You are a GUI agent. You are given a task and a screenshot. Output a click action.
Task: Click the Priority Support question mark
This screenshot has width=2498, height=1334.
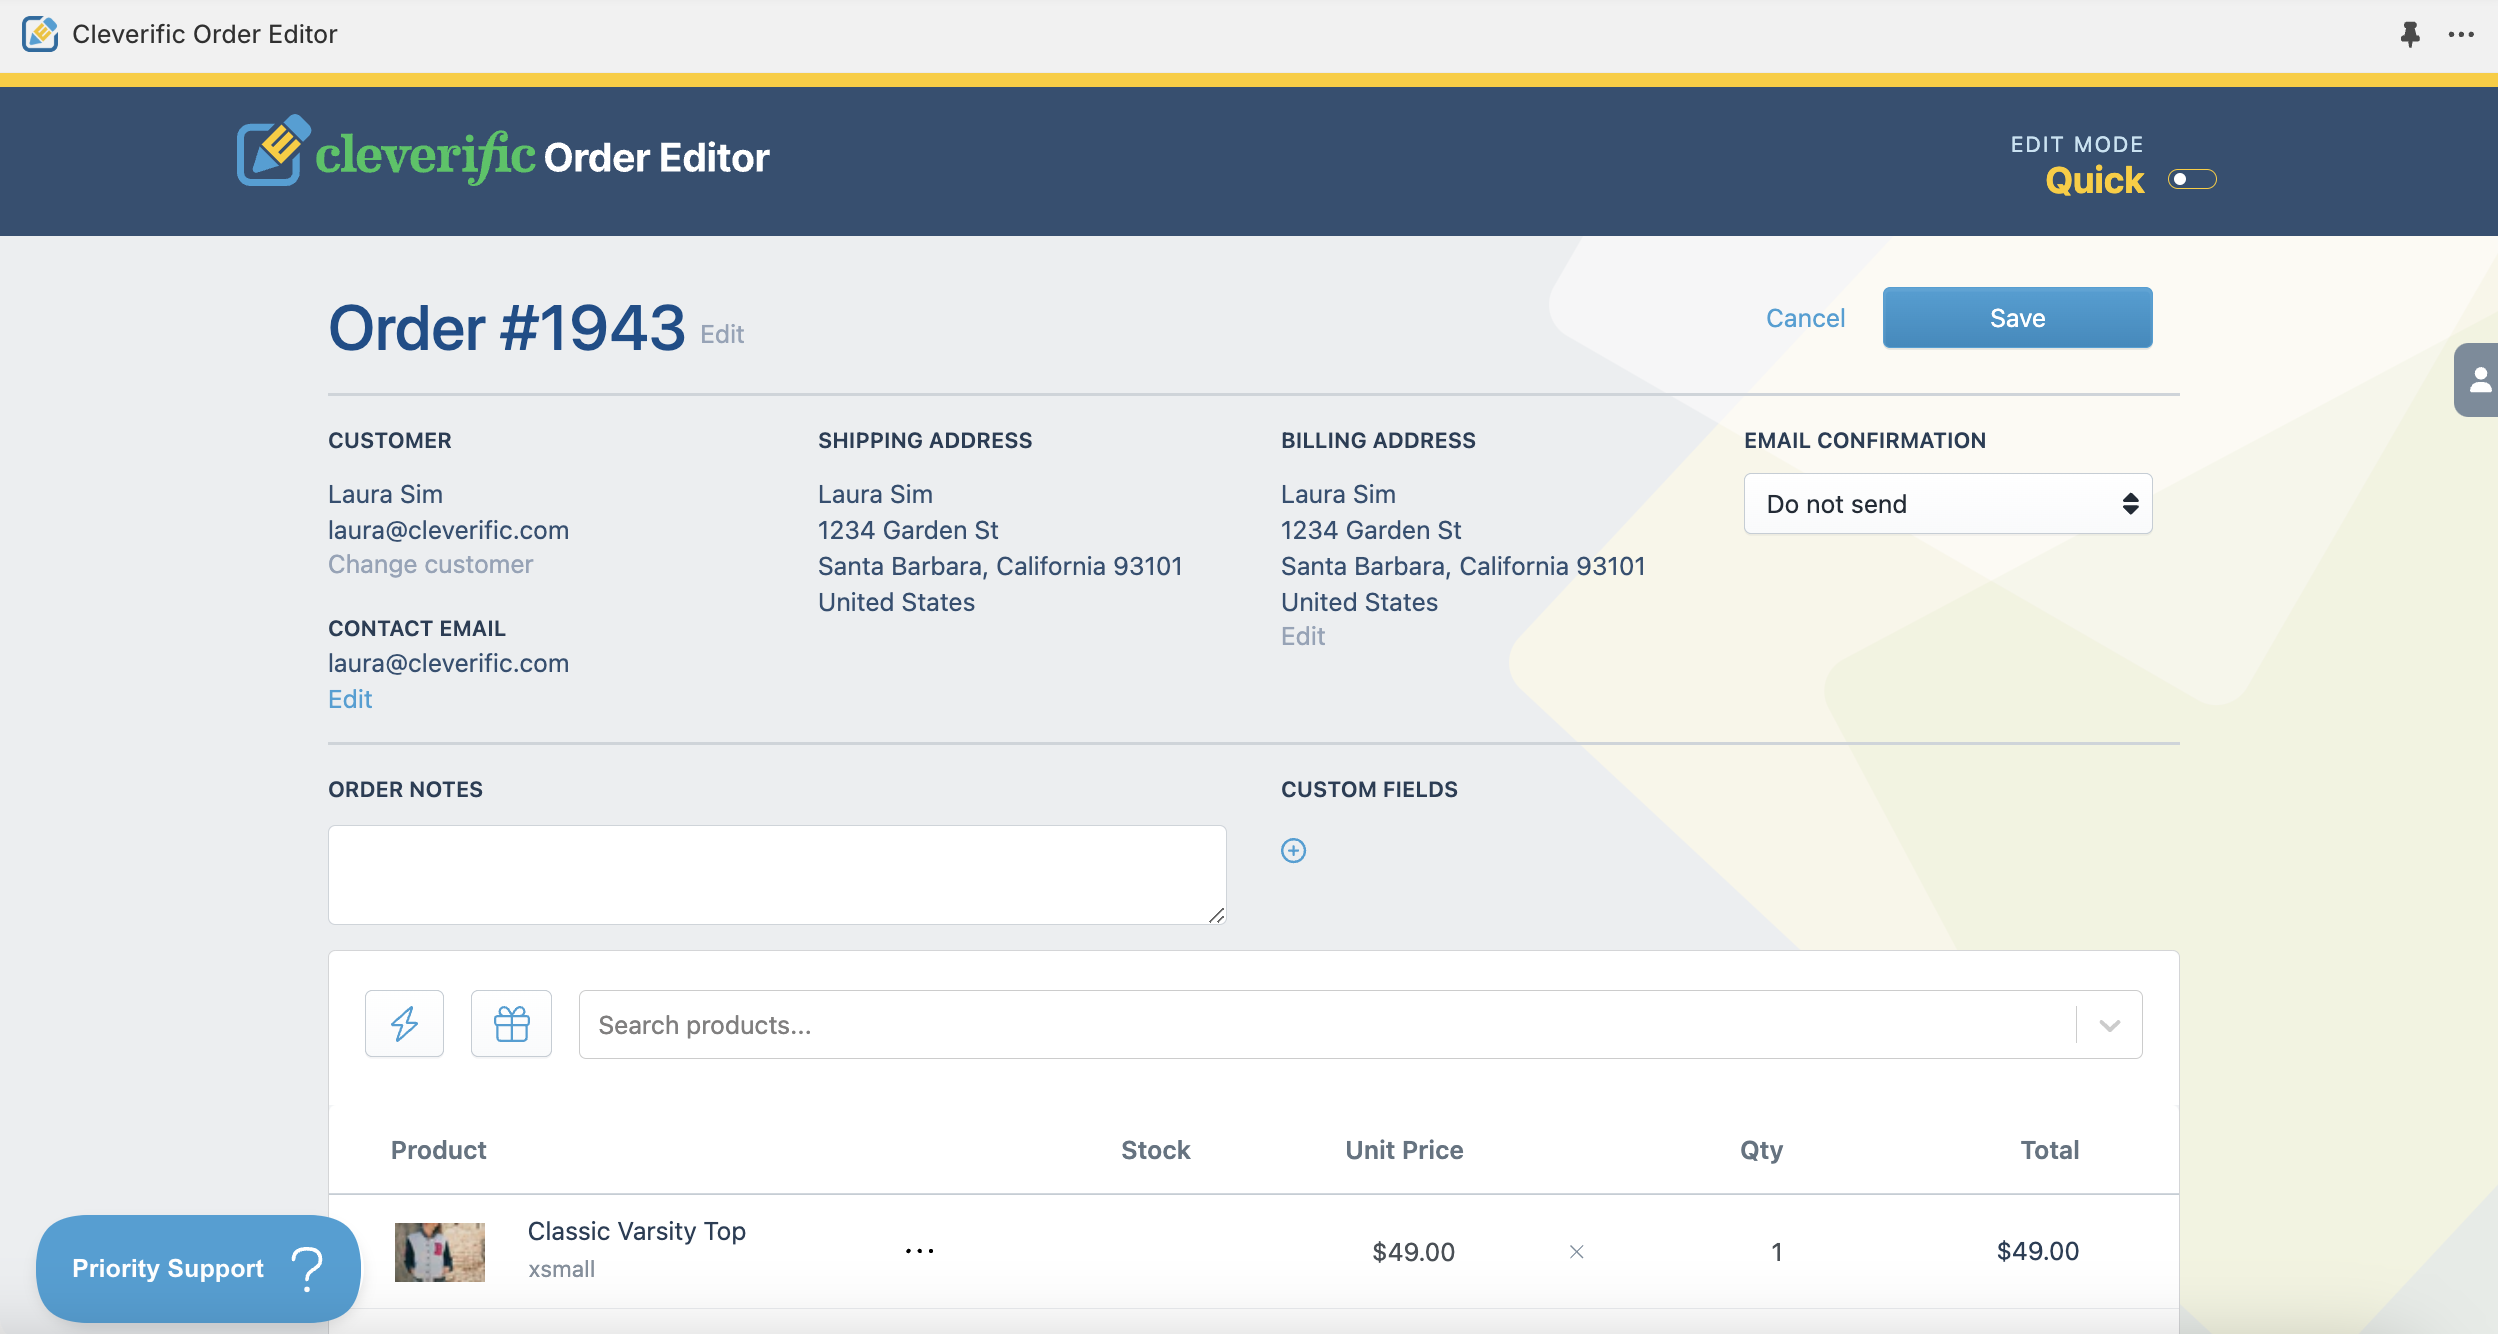pyautogui.click(x=307, y=1268)
